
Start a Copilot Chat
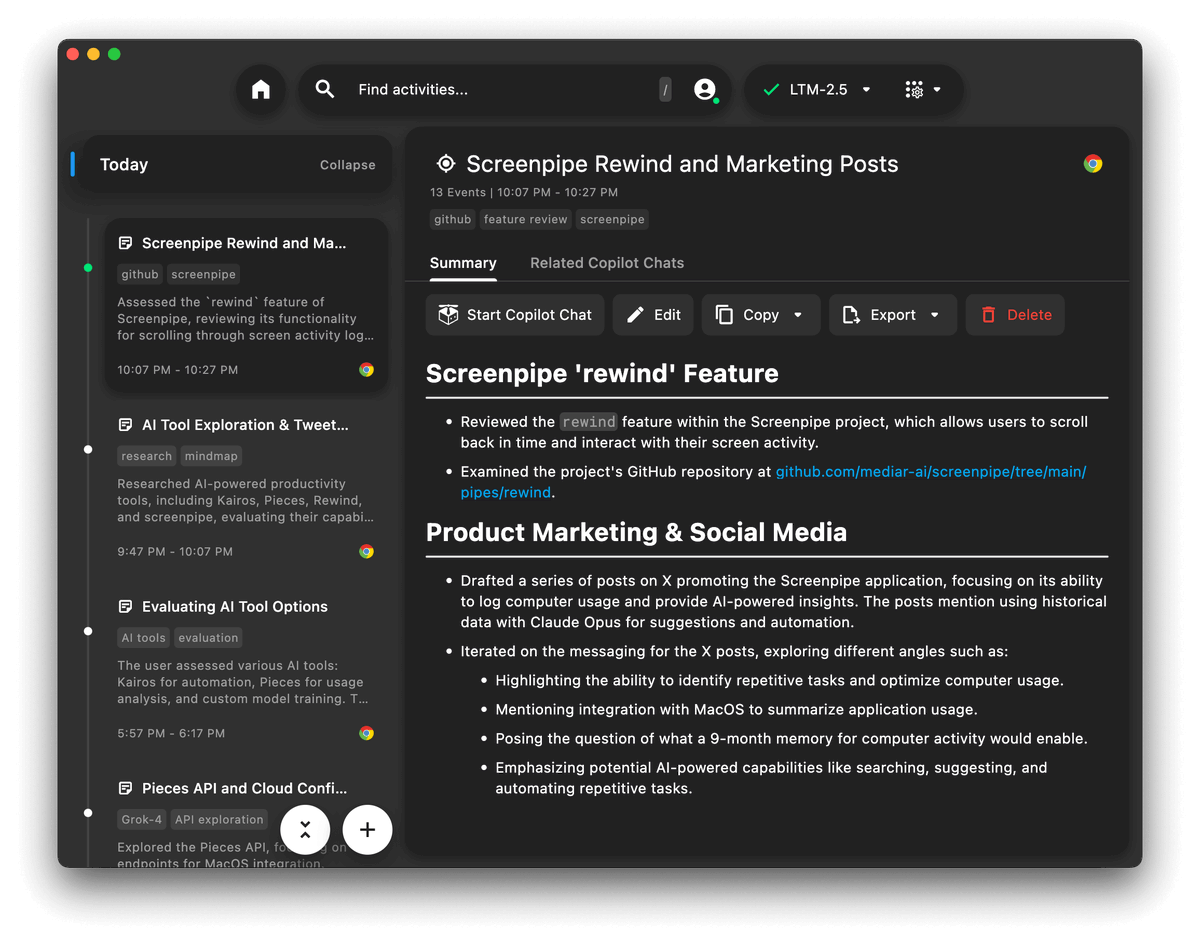pyautogui.click(x=515, y=315)
